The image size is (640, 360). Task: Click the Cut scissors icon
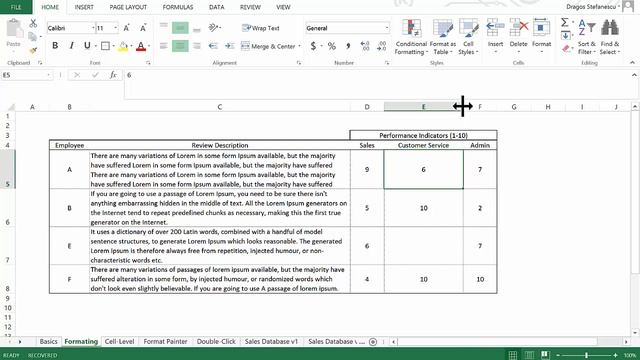[33, 23]
